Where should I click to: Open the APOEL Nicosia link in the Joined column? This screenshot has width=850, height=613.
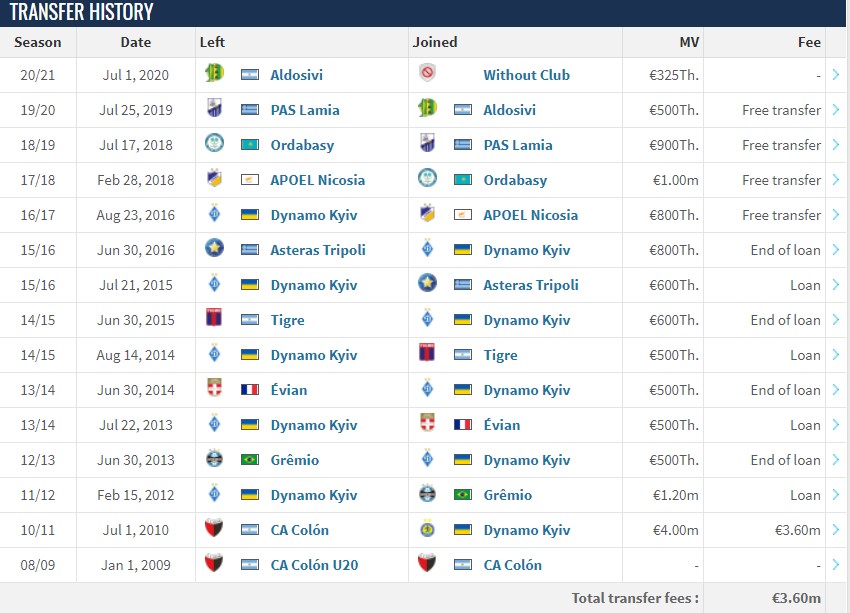point(530,215)
